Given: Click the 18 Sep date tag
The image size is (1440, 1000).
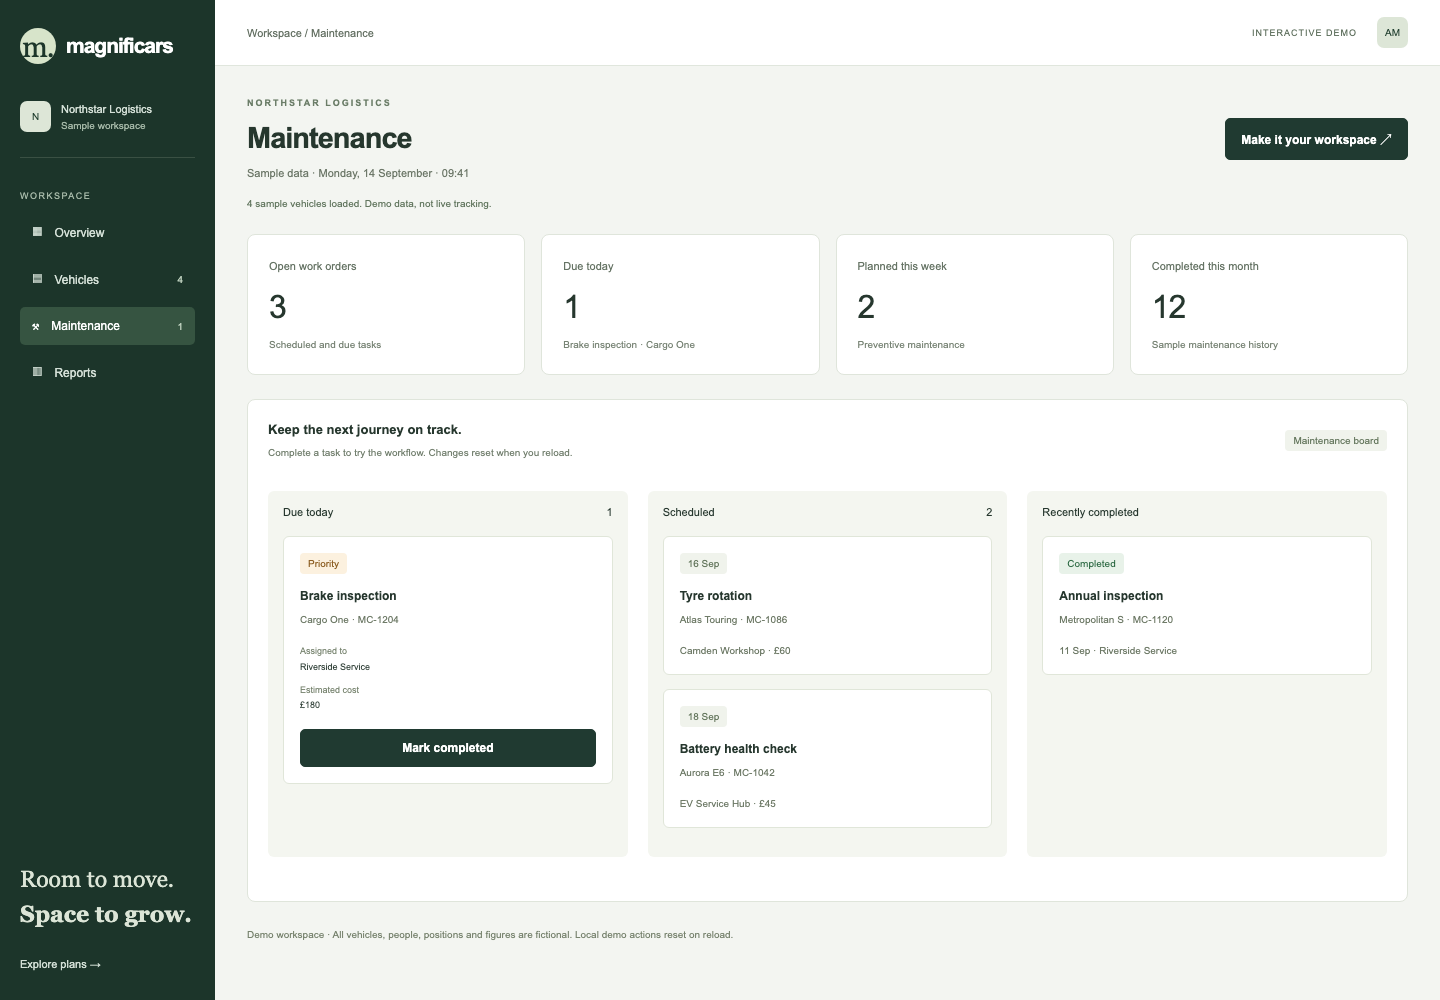Looking at the screenshot, I should 703,717.
